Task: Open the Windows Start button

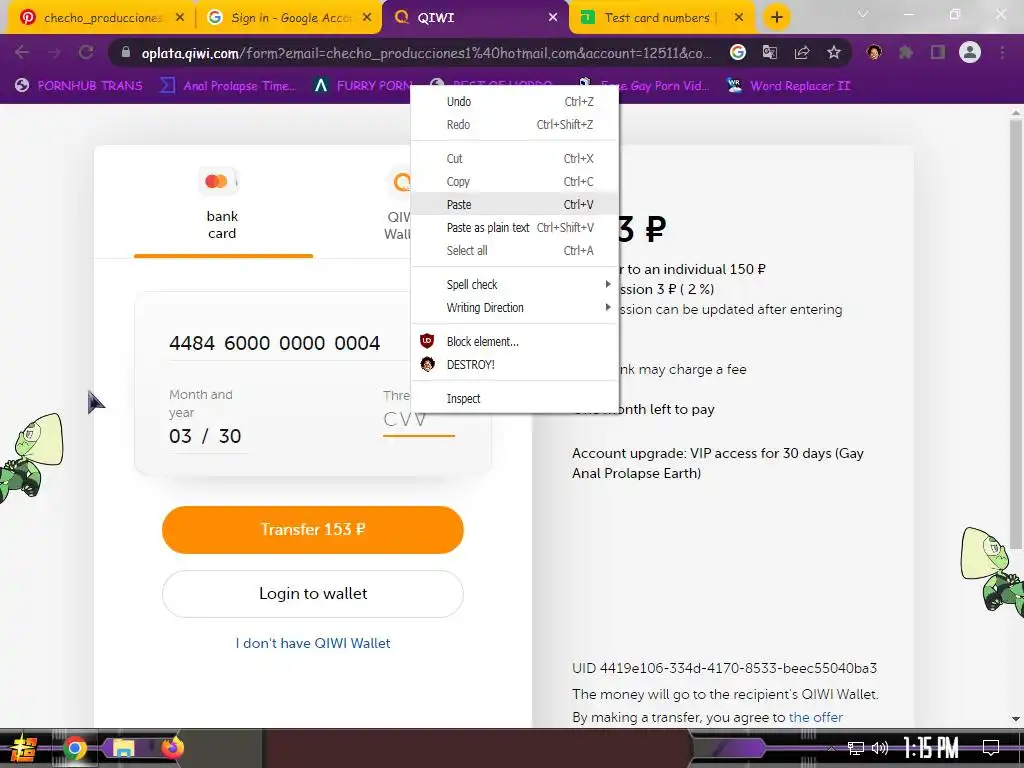Action: tap(24, 748)
